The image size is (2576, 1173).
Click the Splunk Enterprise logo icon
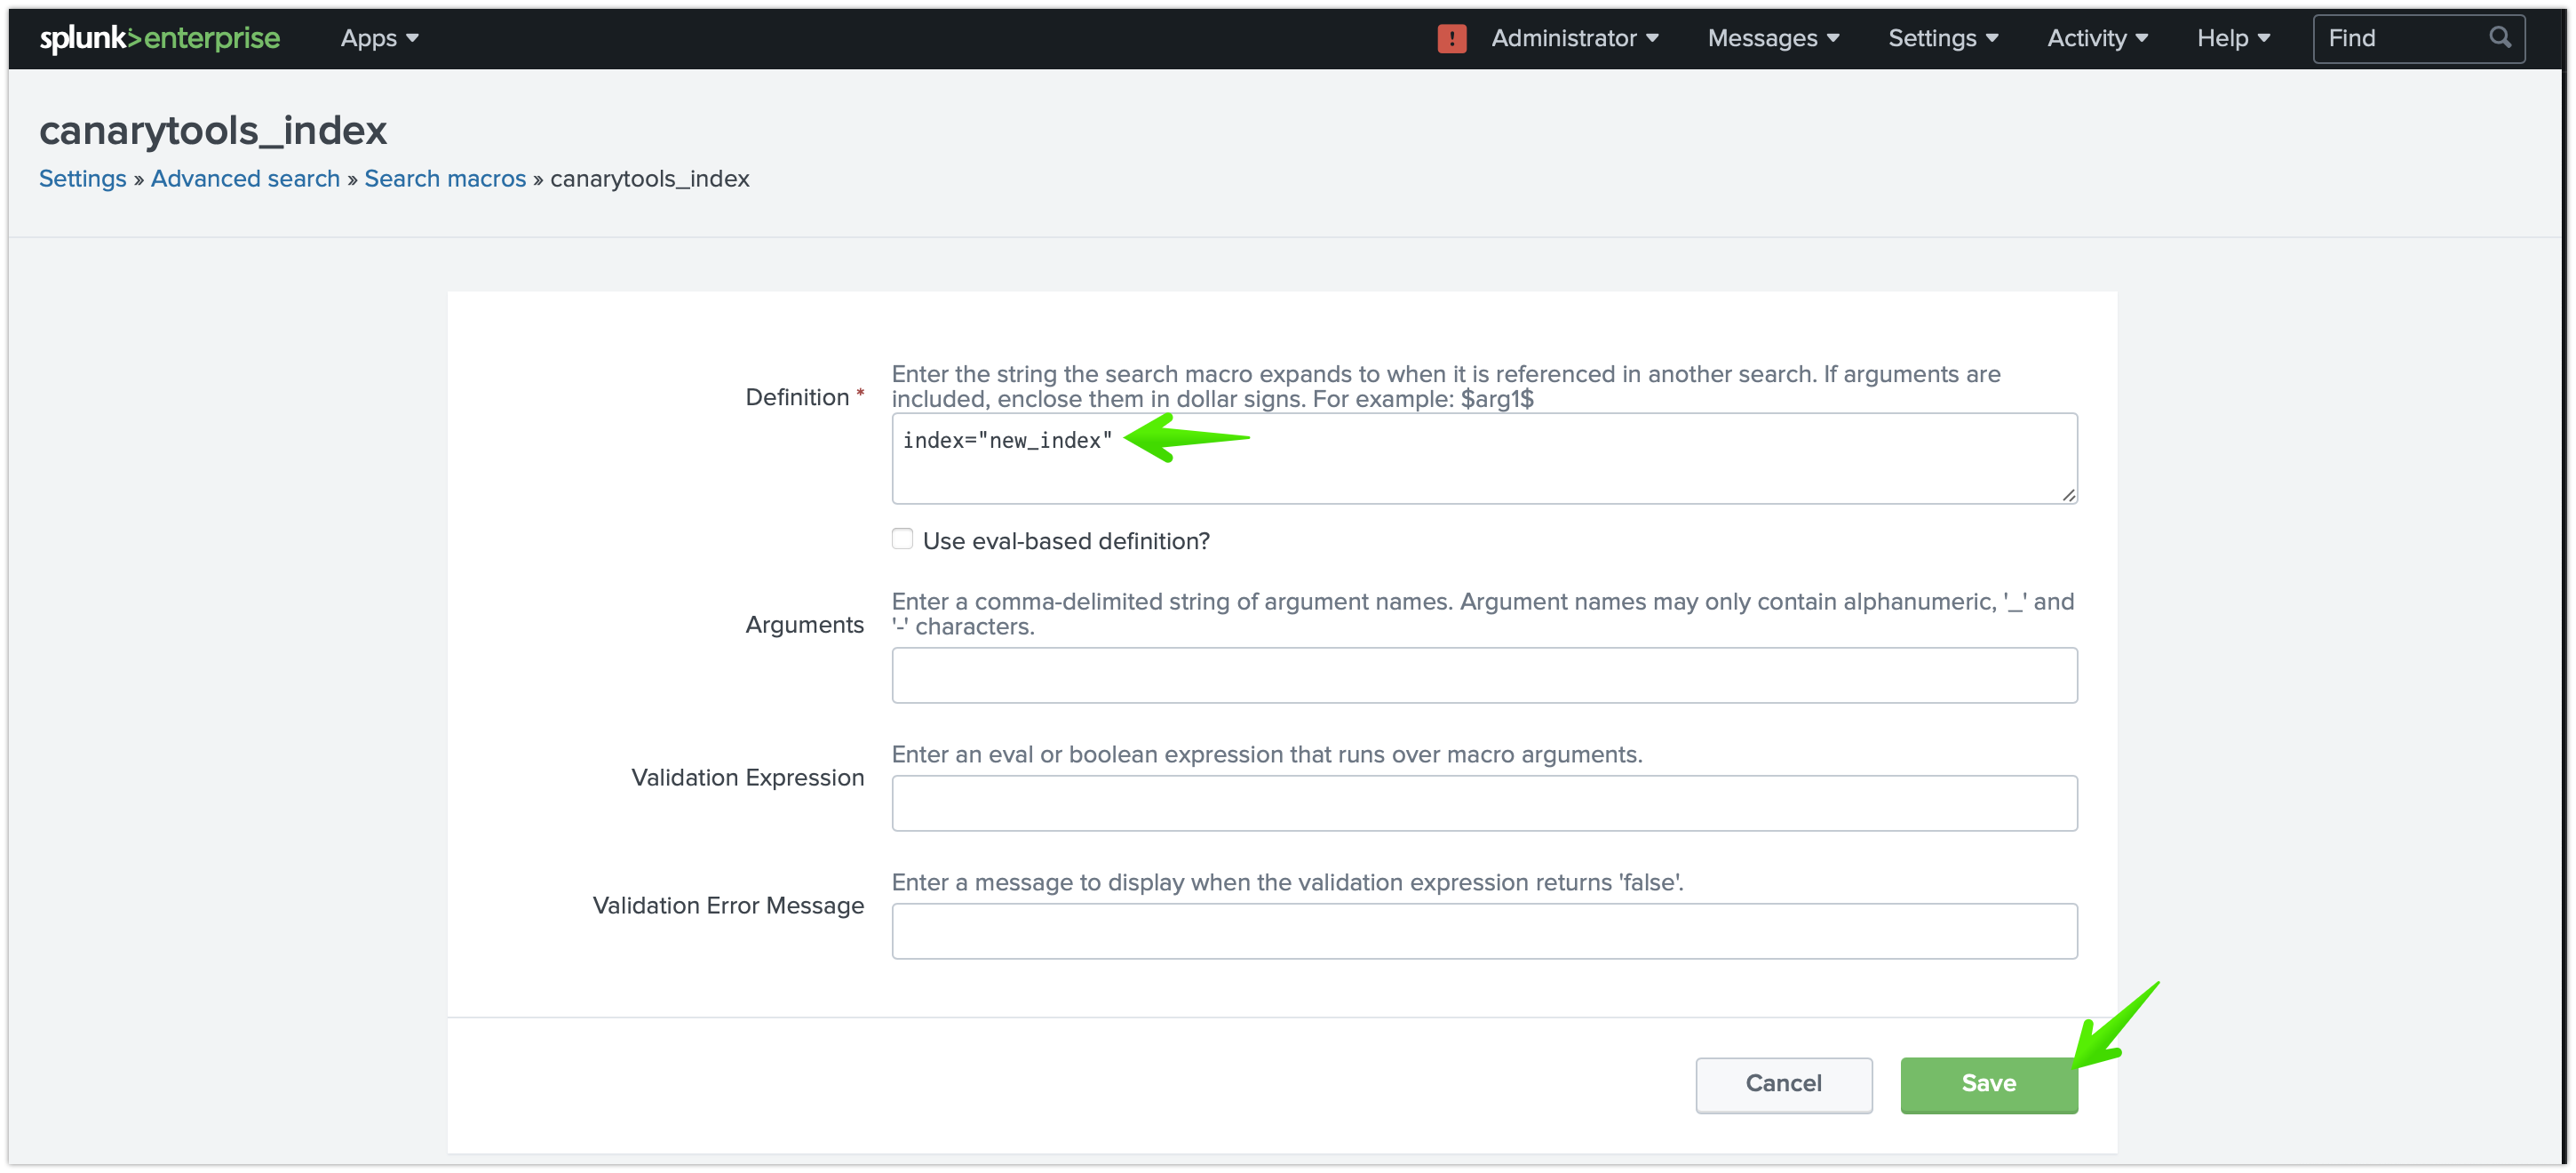click(x=158, y=36)
